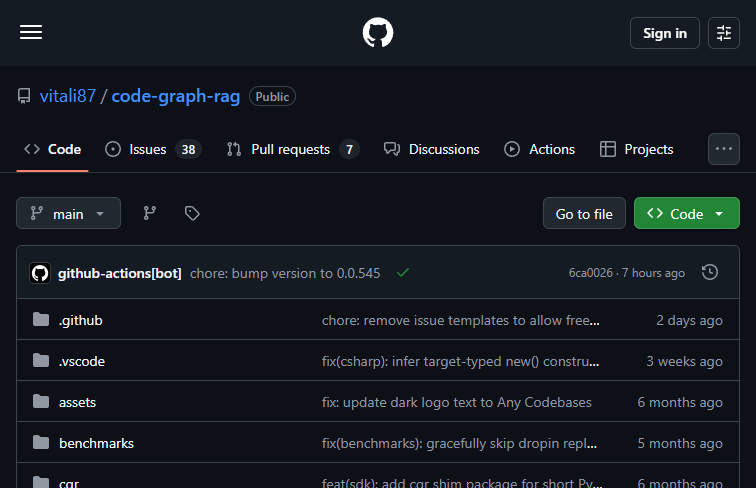Open commit 'chore: remove issue templates' message
Image resolution: width=756 pixels, height=488 pixels.
point(461,320)
